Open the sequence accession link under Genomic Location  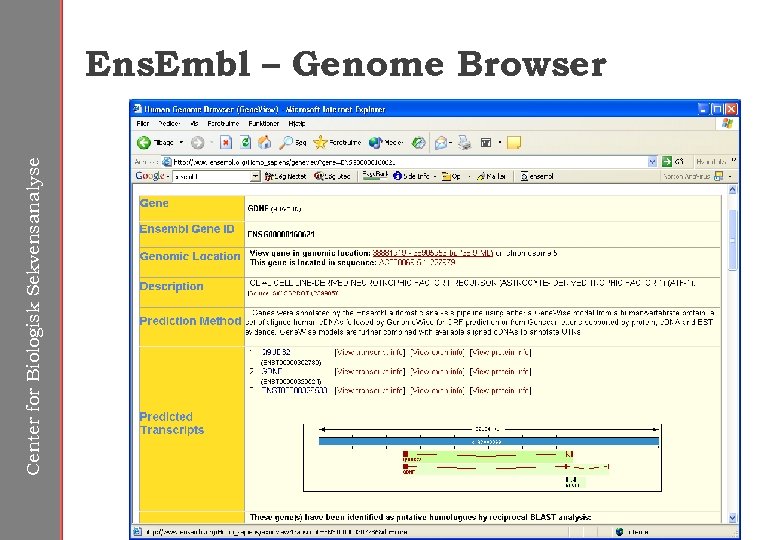(x=417, y=262)
